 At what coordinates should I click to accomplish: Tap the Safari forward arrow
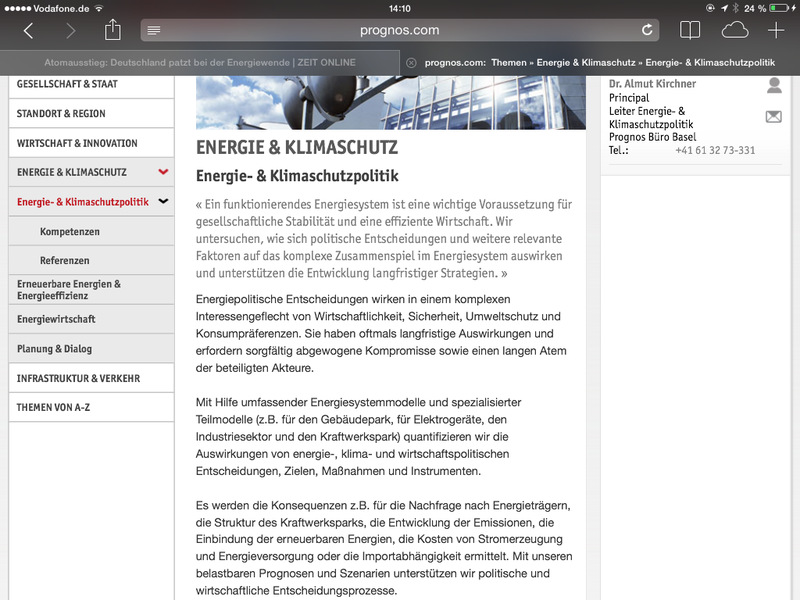click(x=70, y=31)
